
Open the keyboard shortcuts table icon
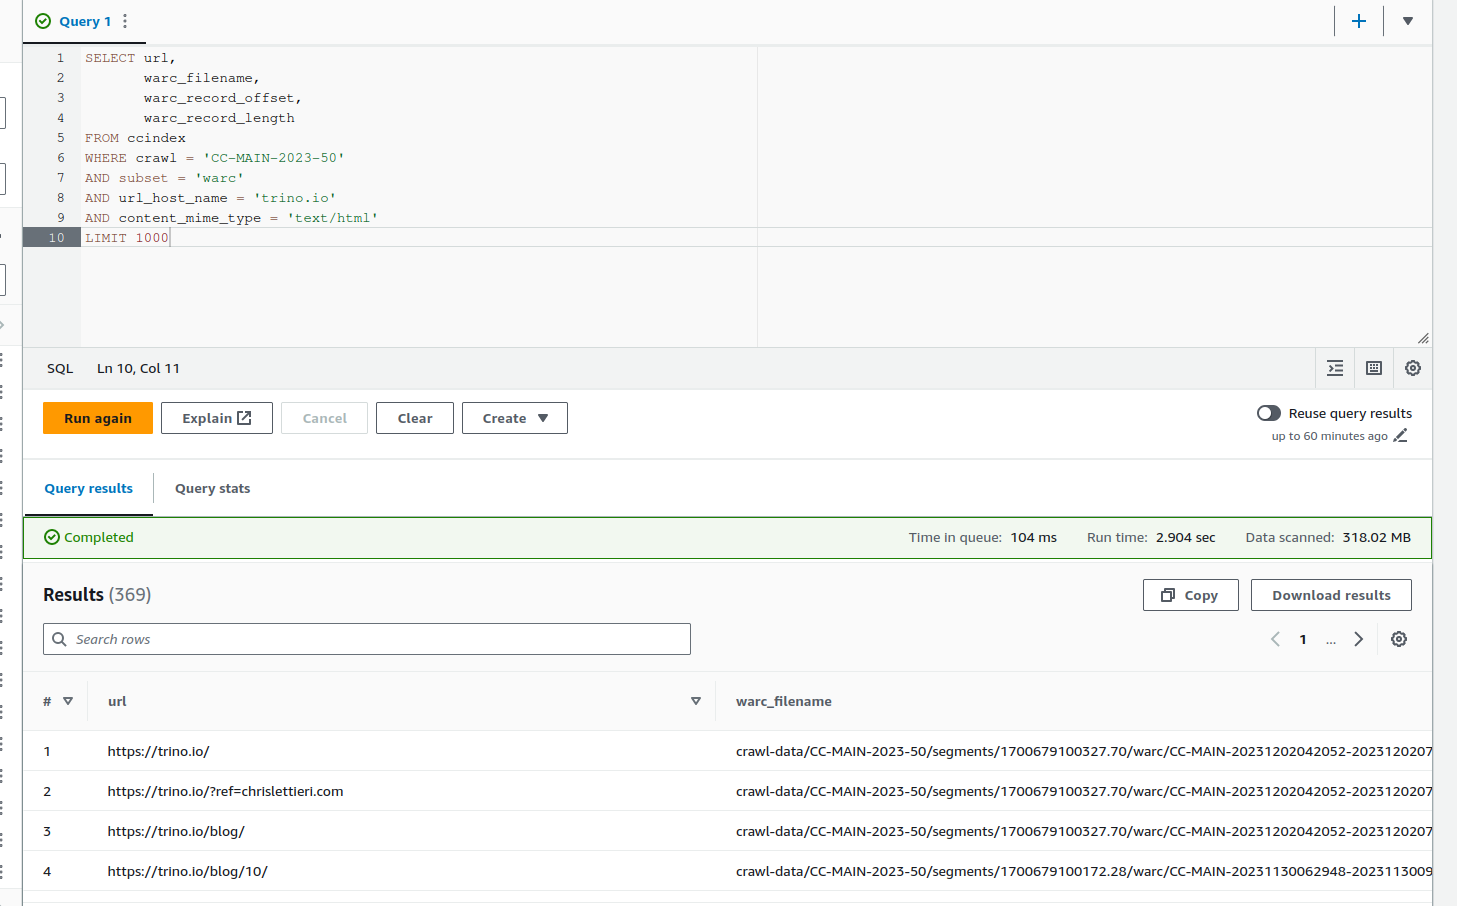(1374, 368)
